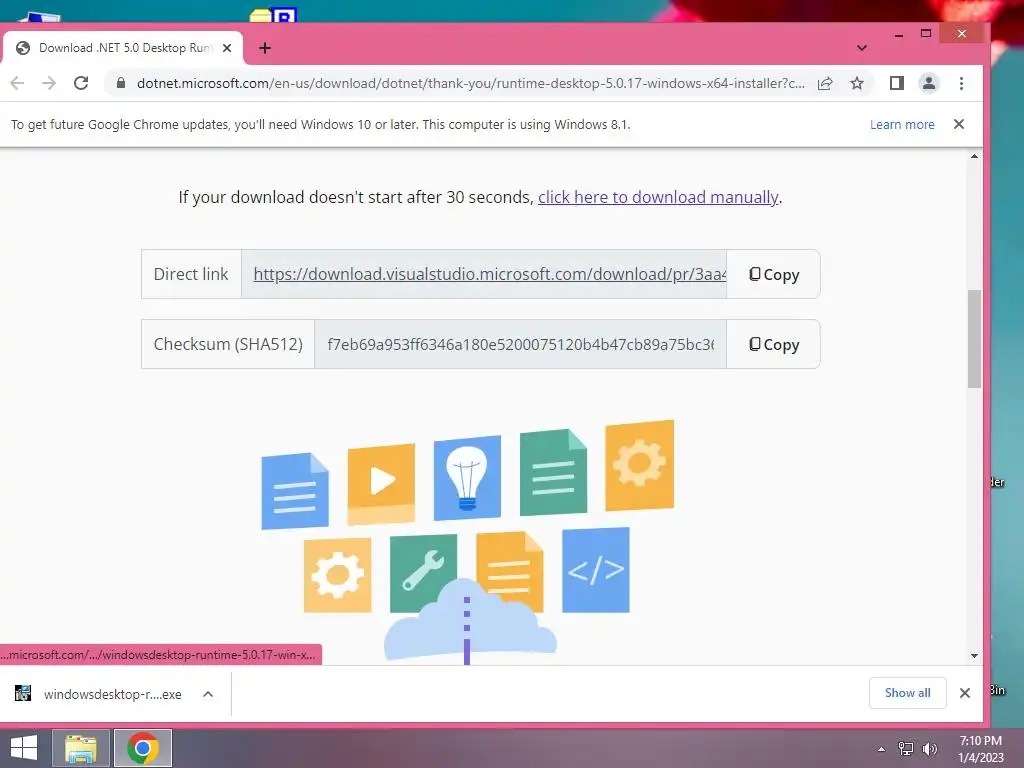1024x768 pixels.
Task: Click the light bulb illustration tile
Action: point(467,477)
